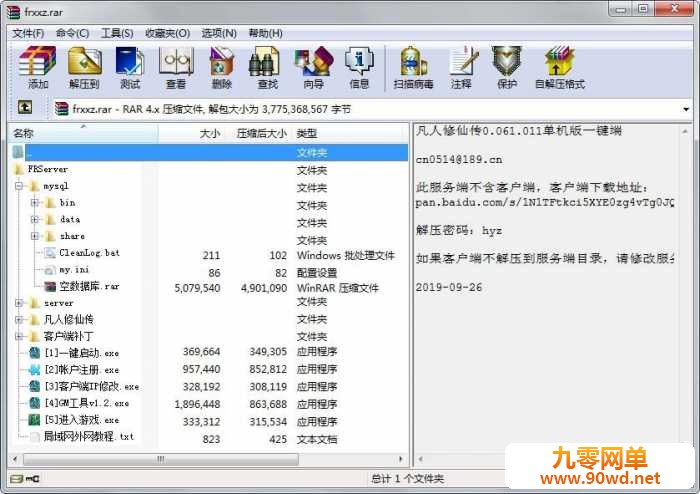Go up one folder level button

pyautogui.click(x=25, y=107)
